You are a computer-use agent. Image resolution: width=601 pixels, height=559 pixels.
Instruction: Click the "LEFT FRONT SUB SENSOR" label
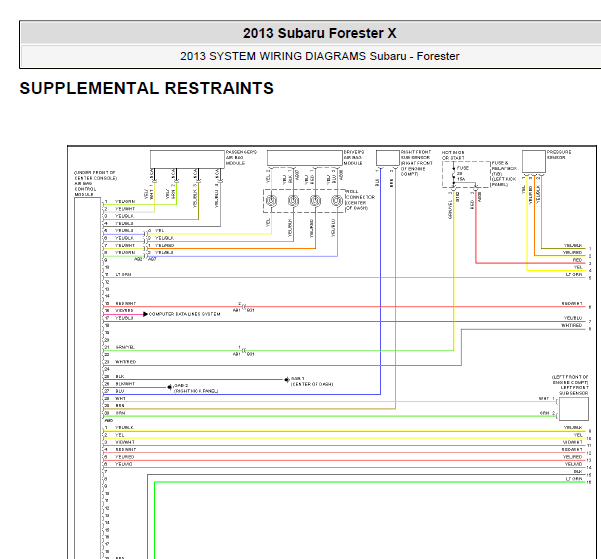click(x=573, y=390)
